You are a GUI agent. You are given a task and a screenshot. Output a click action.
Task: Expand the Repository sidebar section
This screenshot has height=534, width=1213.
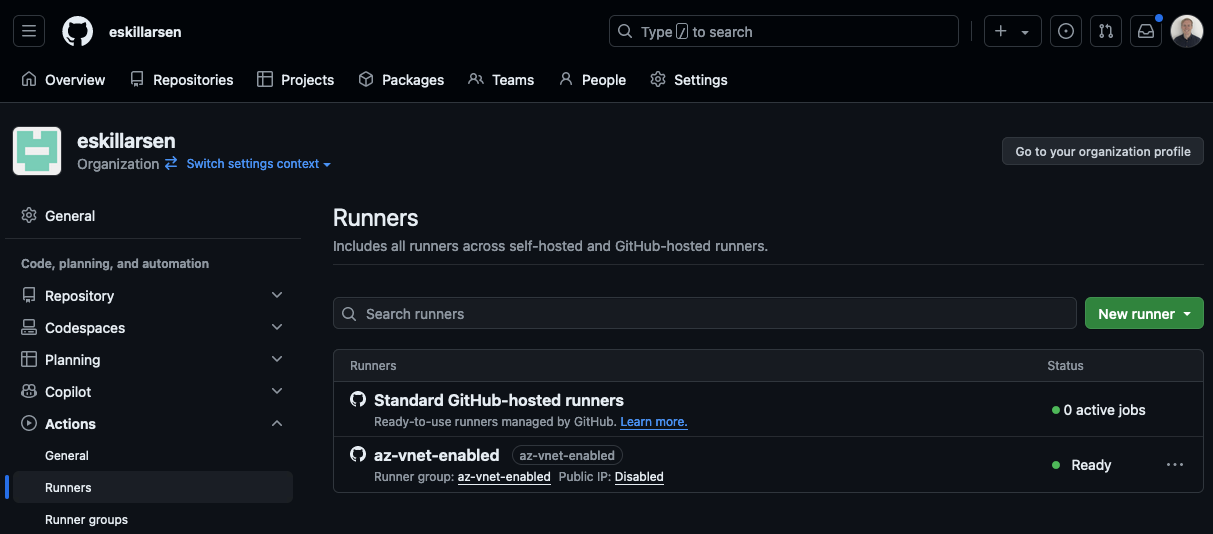tap(153, 296)
